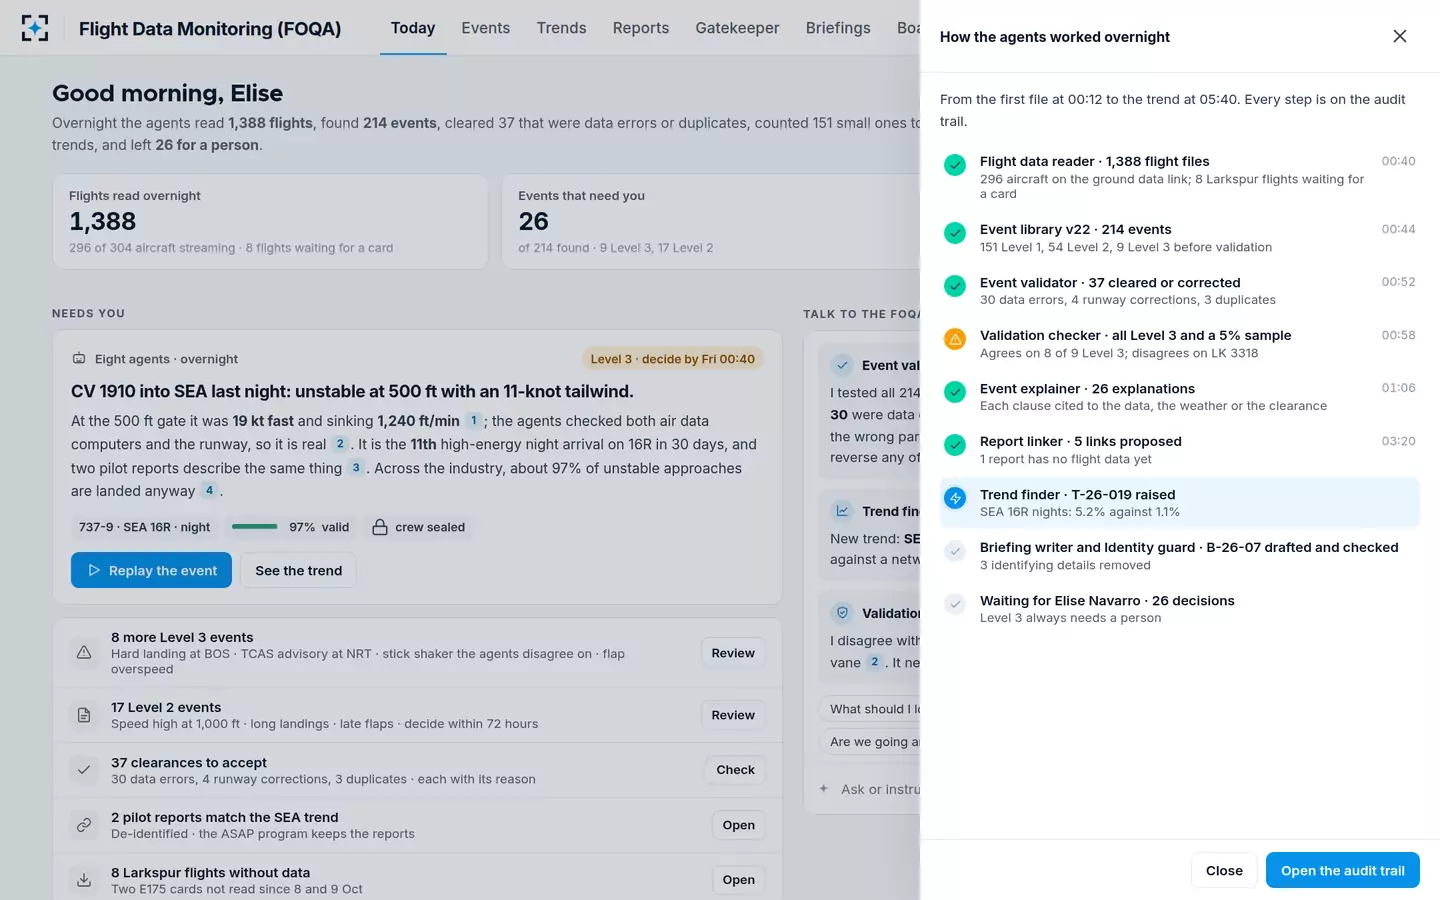The image size is (1440, 900).
Task: Click the crew sealed lock icon
Action: pyautogui.click(x=380, y=527)
